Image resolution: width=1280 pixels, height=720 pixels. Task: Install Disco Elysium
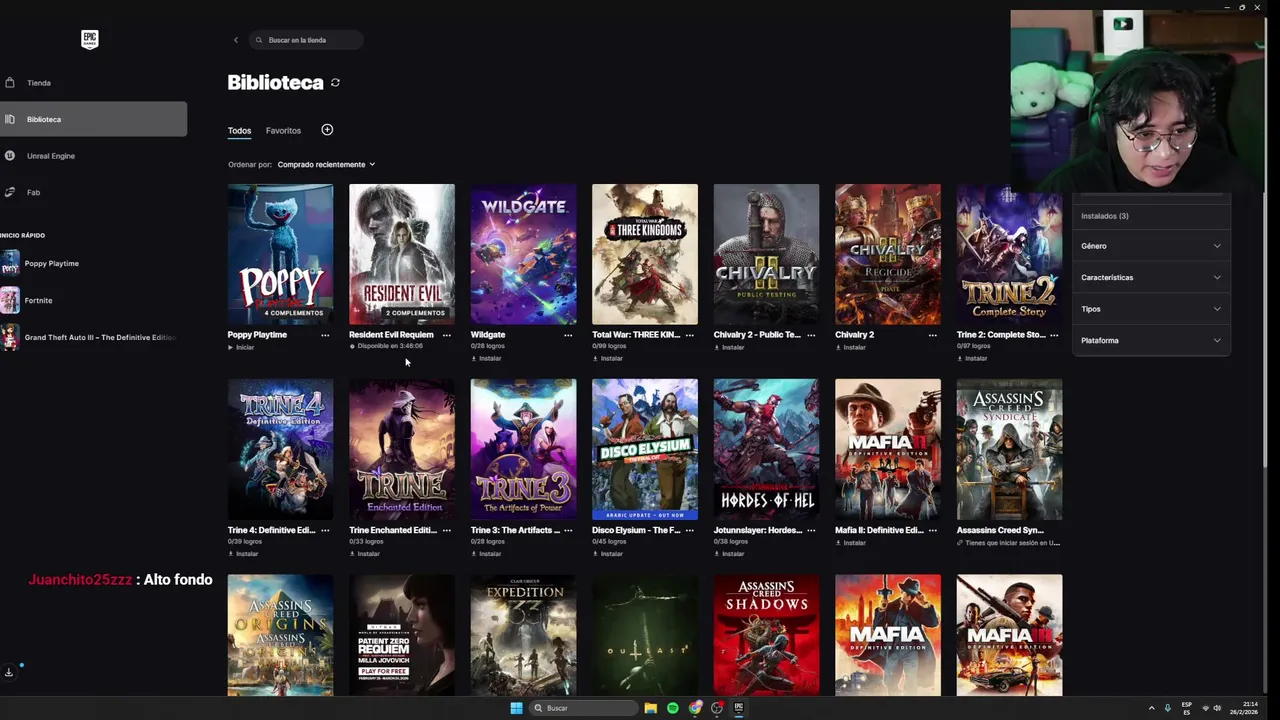pos(607,553)
